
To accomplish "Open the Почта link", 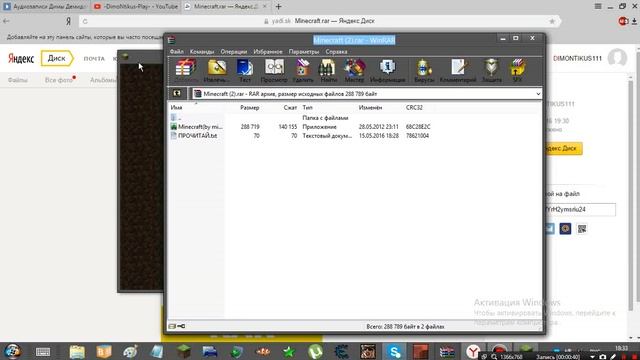I will (94, 58).
